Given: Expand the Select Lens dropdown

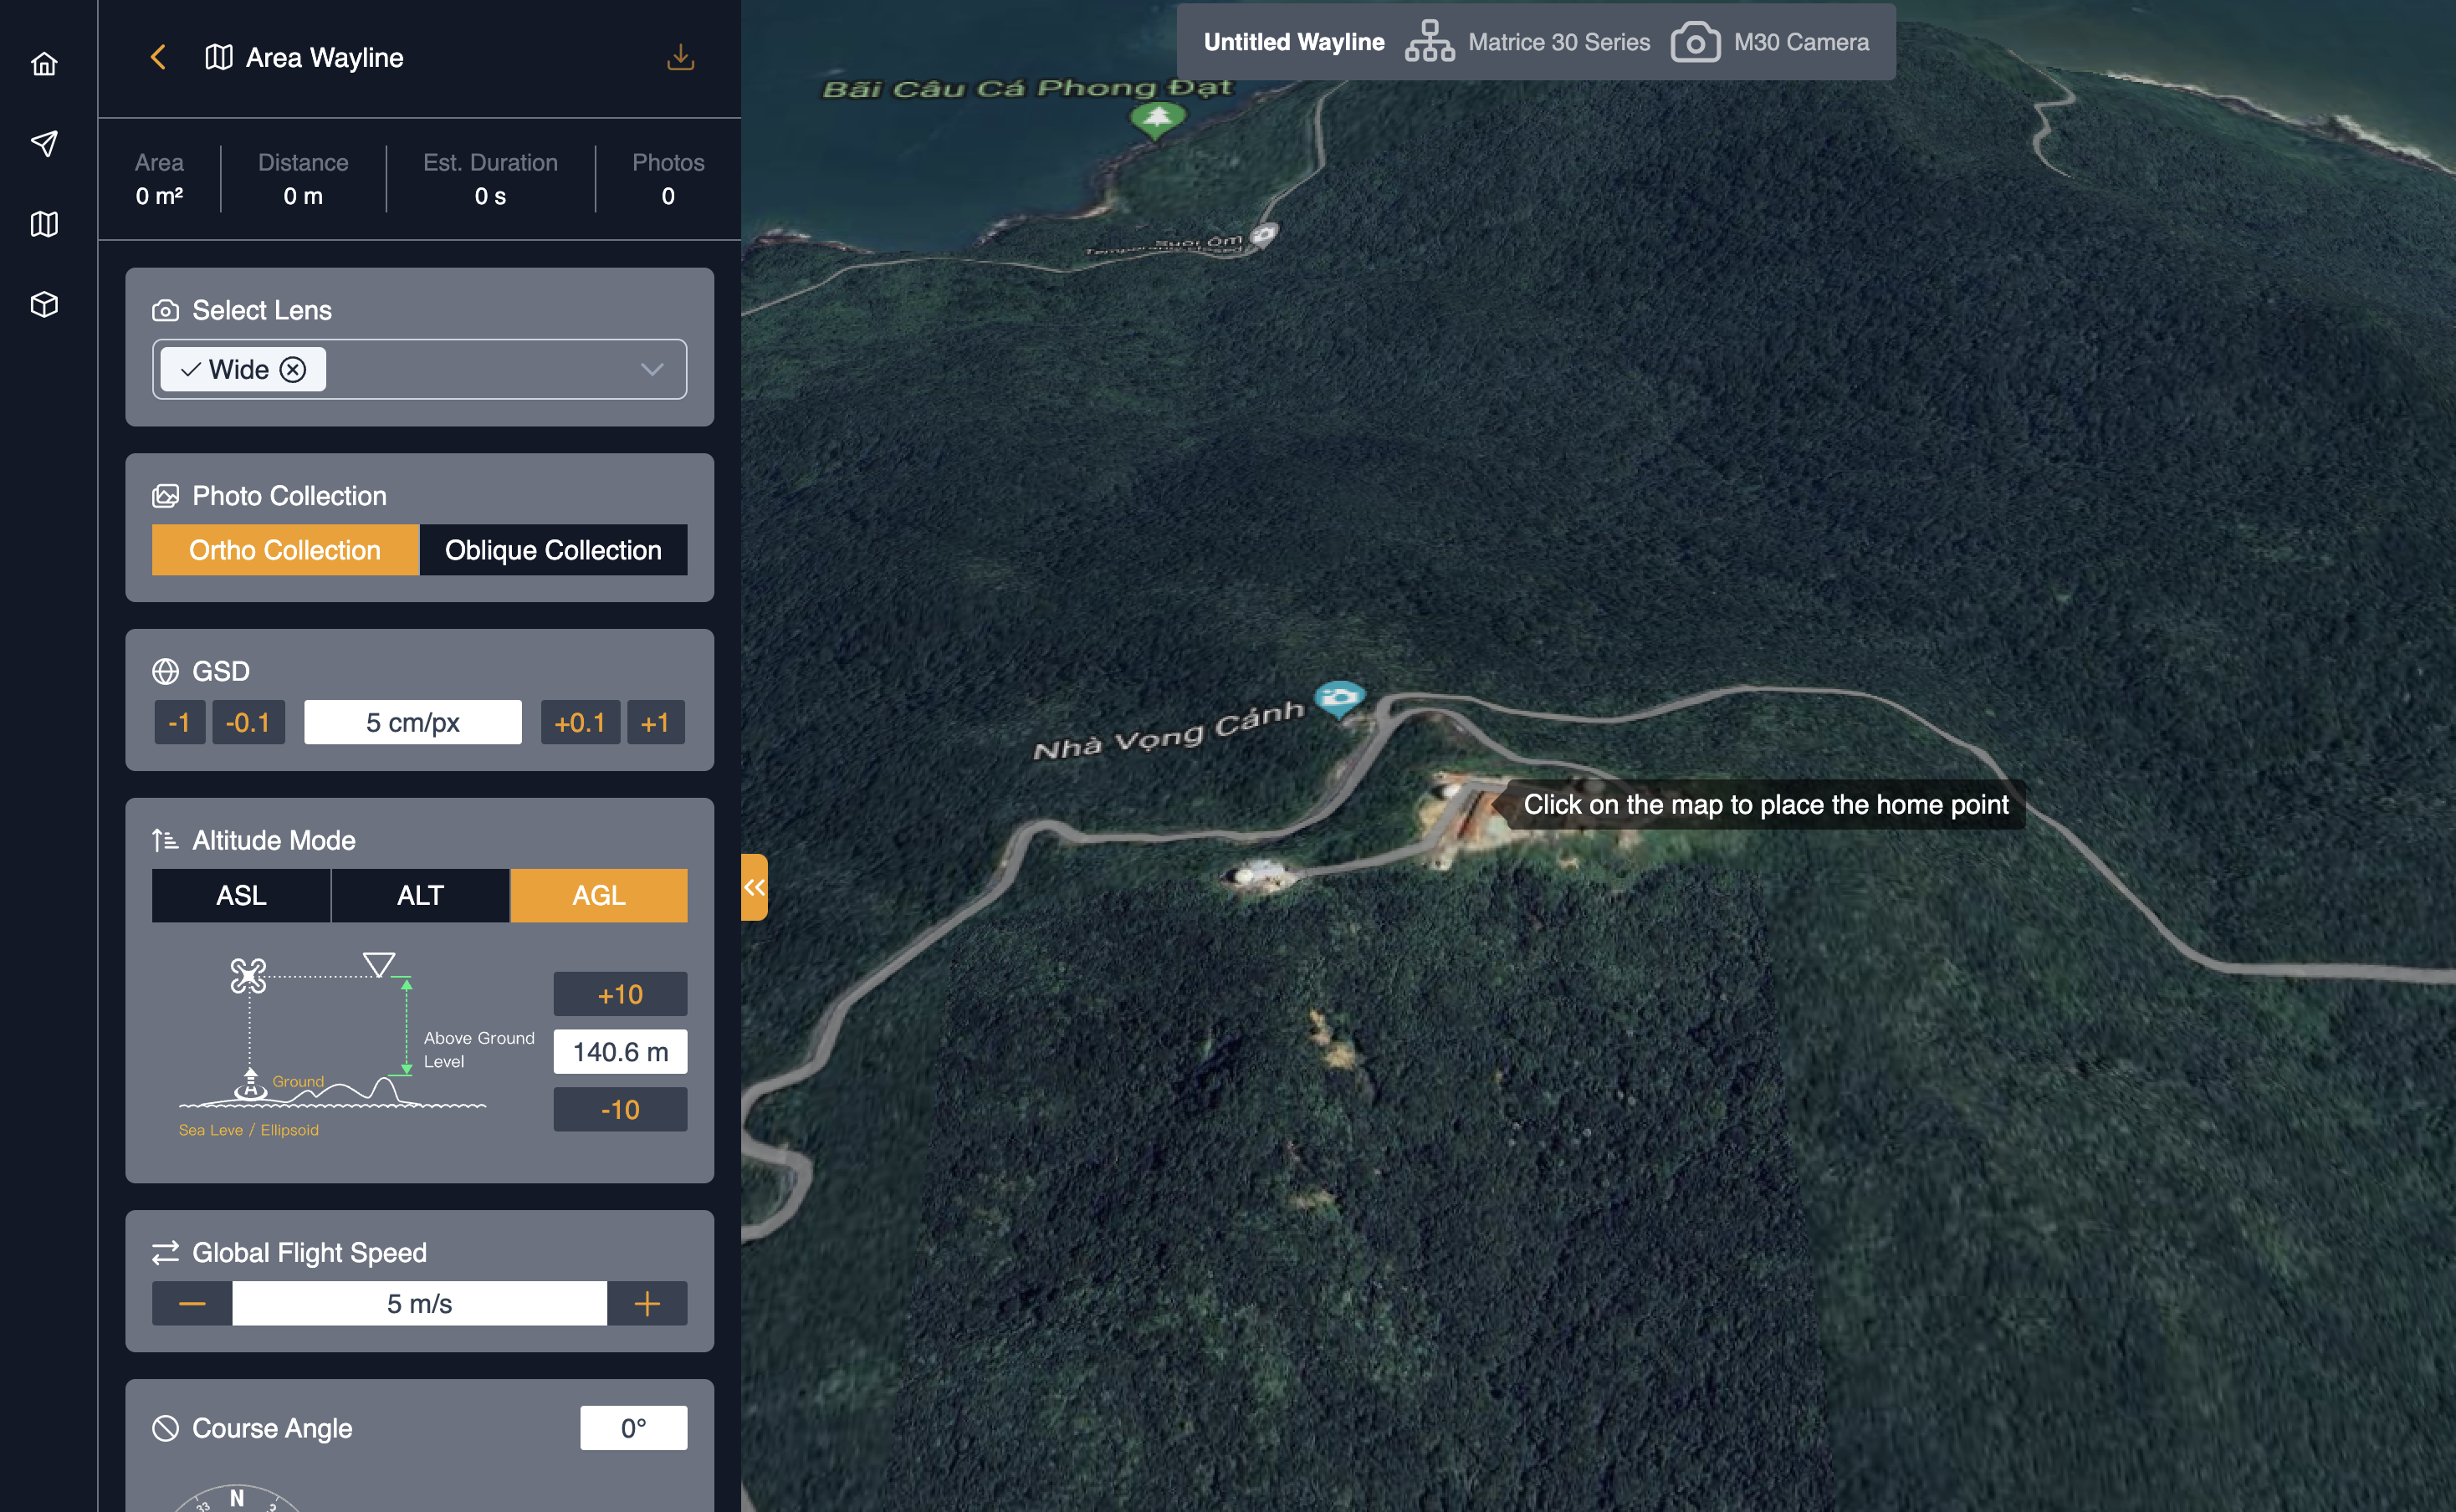Looking at the screenshot, I should pyautogui.click(x=652, y=370).
